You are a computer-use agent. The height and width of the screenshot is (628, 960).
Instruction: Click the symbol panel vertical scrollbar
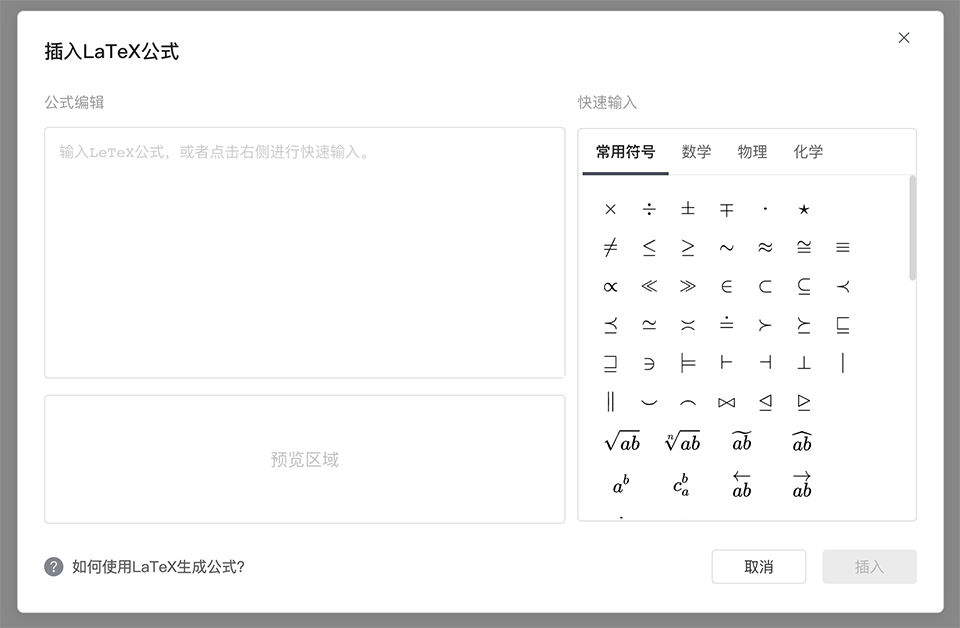912,228
